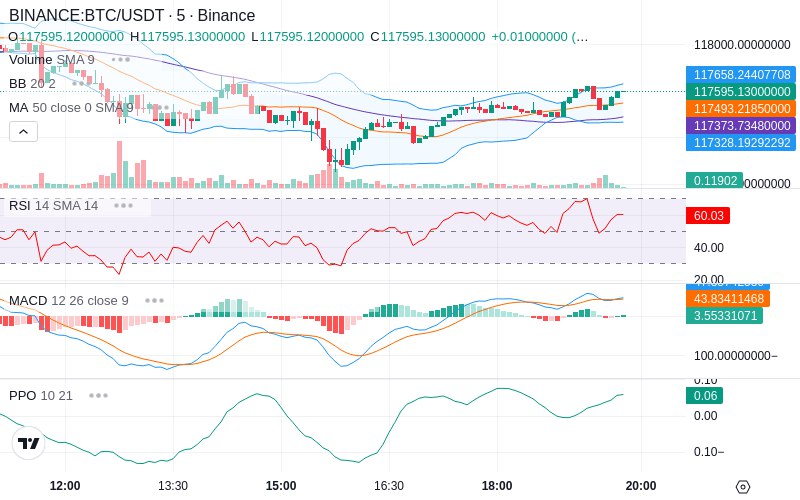Open more options for MA 50 indicator
The width and height of the screenshot is (800, 500).
161,108
